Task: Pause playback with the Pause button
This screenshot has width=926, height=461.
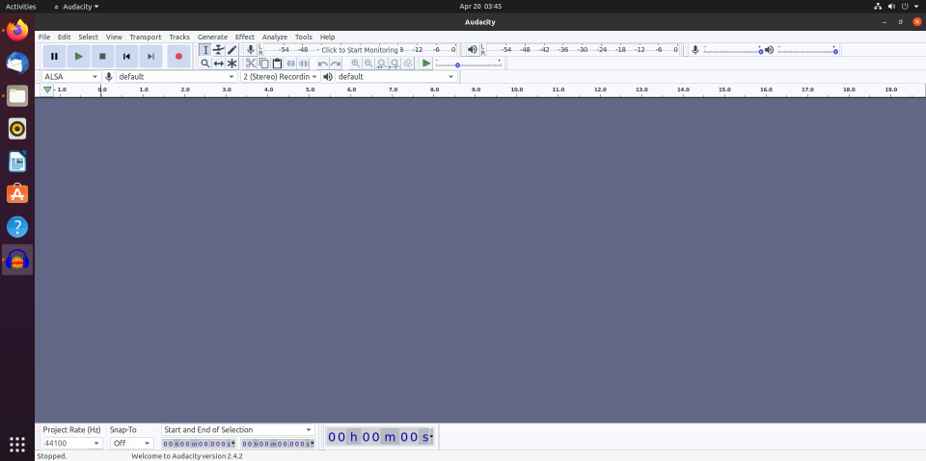Action: (x=54, y=56)
